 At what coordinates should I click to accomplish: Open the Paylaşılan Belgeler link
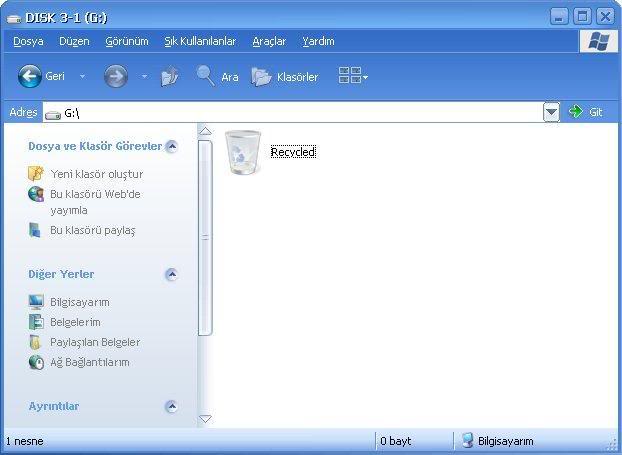[x=95, y=342]
